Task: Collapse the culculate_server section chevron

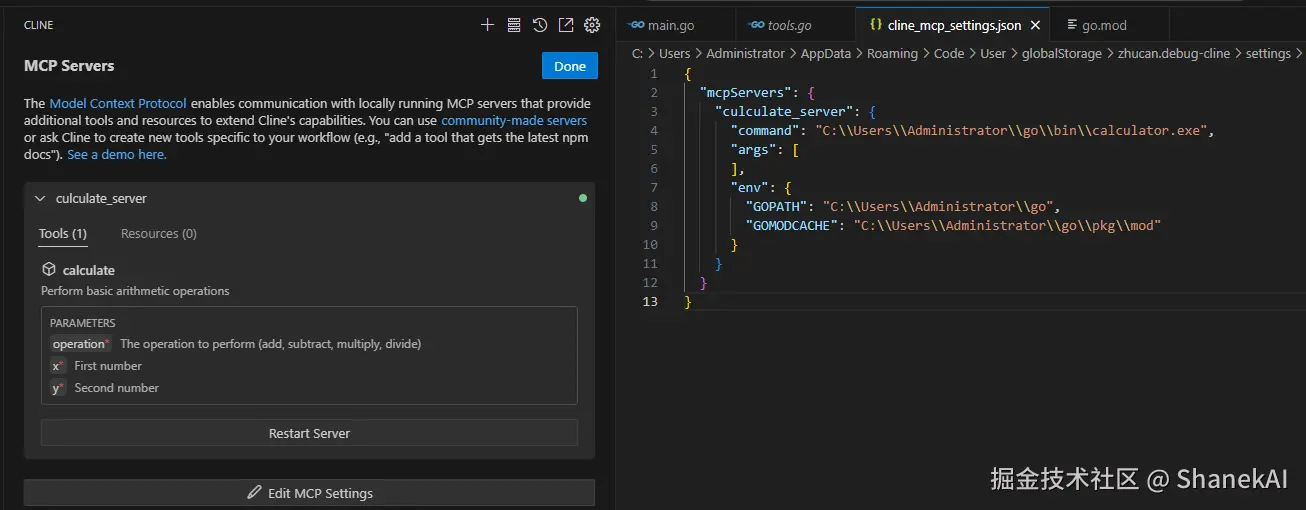Action: click(40, 199)
